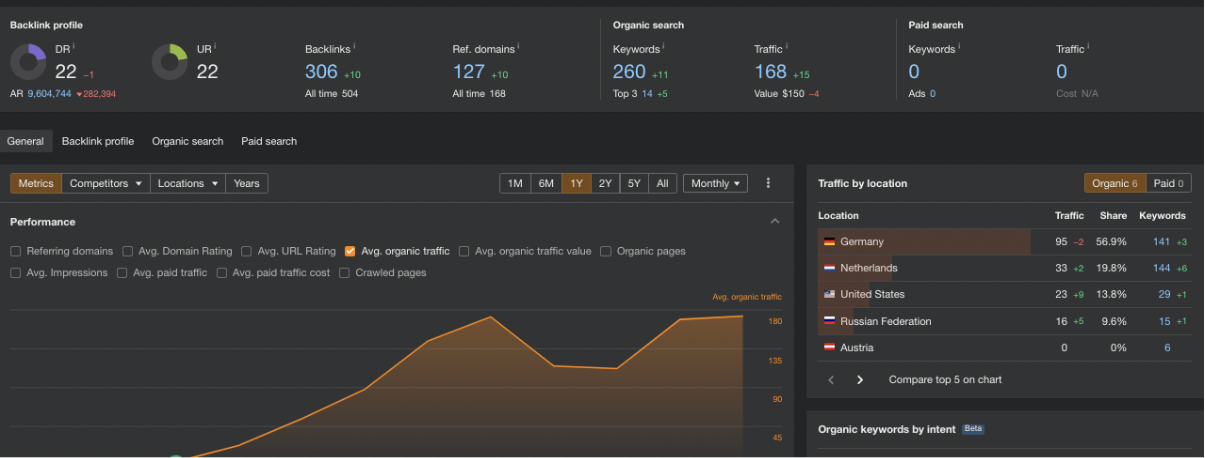Open the Competitors dropdown
Viewport: 1206px width, 458px height.
coord(106,183)
